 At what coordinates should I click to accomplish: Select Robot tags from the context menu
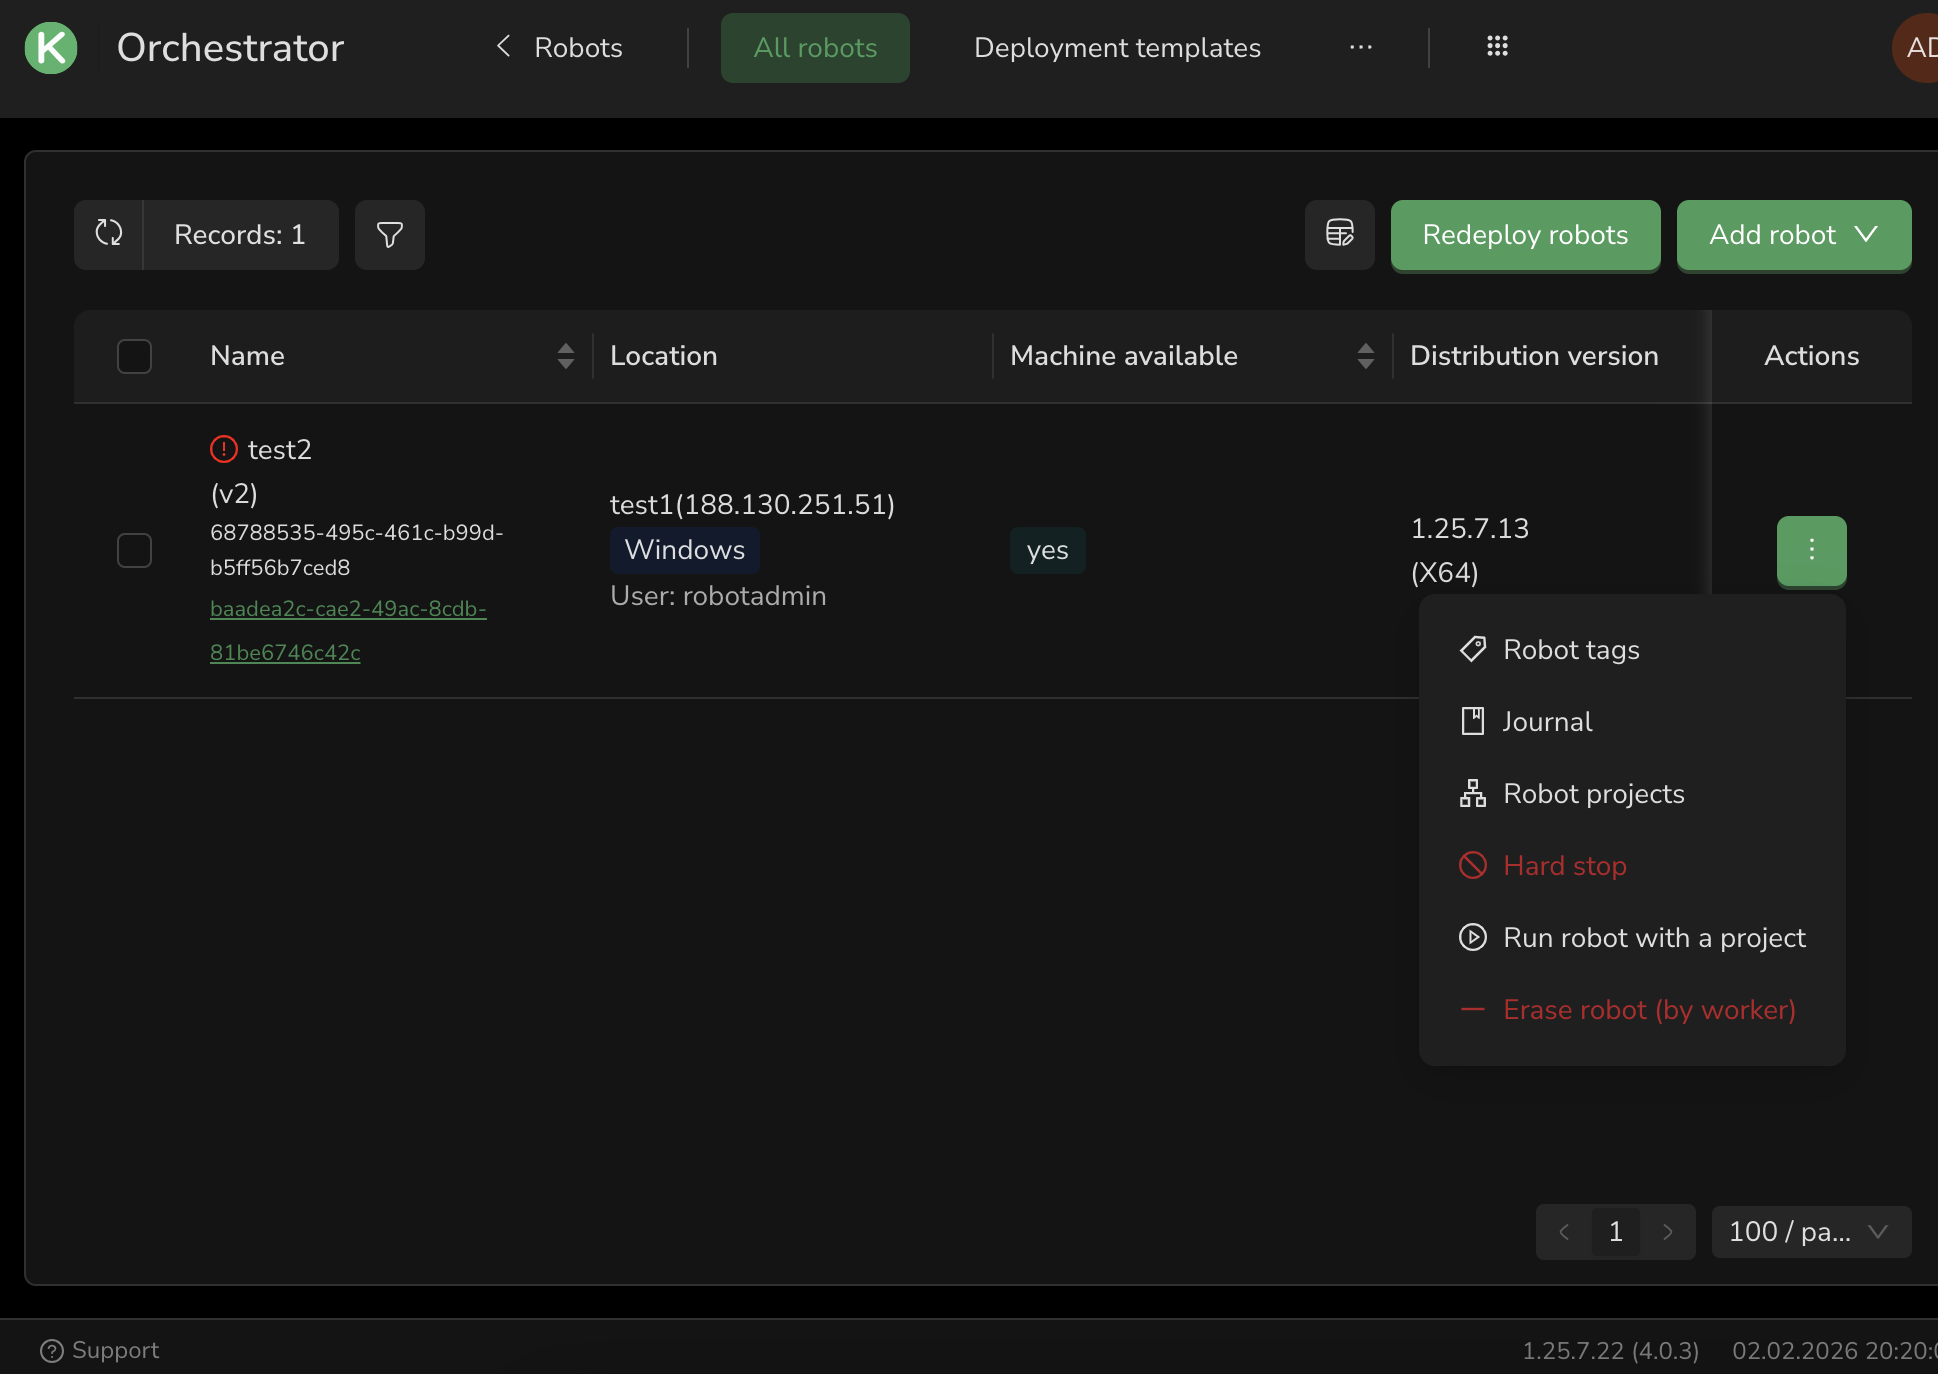point(1570,650)
